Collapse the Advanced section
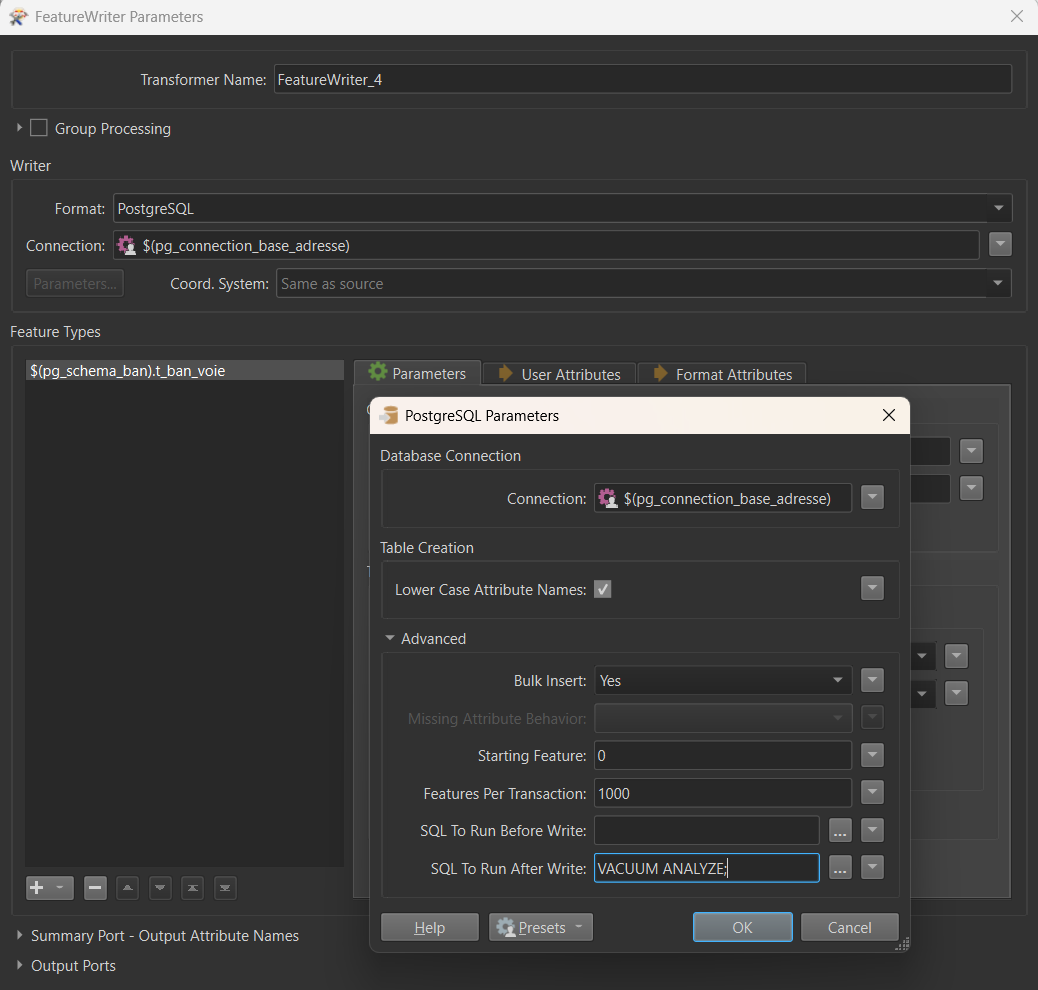Viewport: 1038px width, 990px height. pyautogui.click(x=390, y=638)
